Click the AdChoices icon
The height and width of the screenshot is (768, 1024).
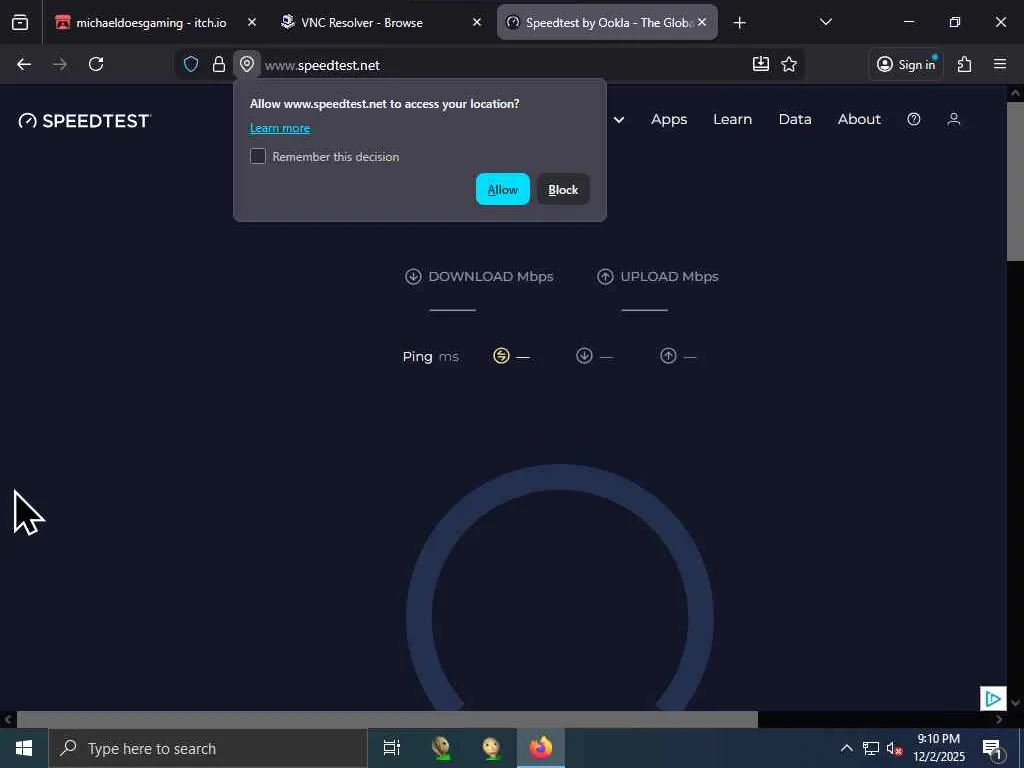coord(993,699)
